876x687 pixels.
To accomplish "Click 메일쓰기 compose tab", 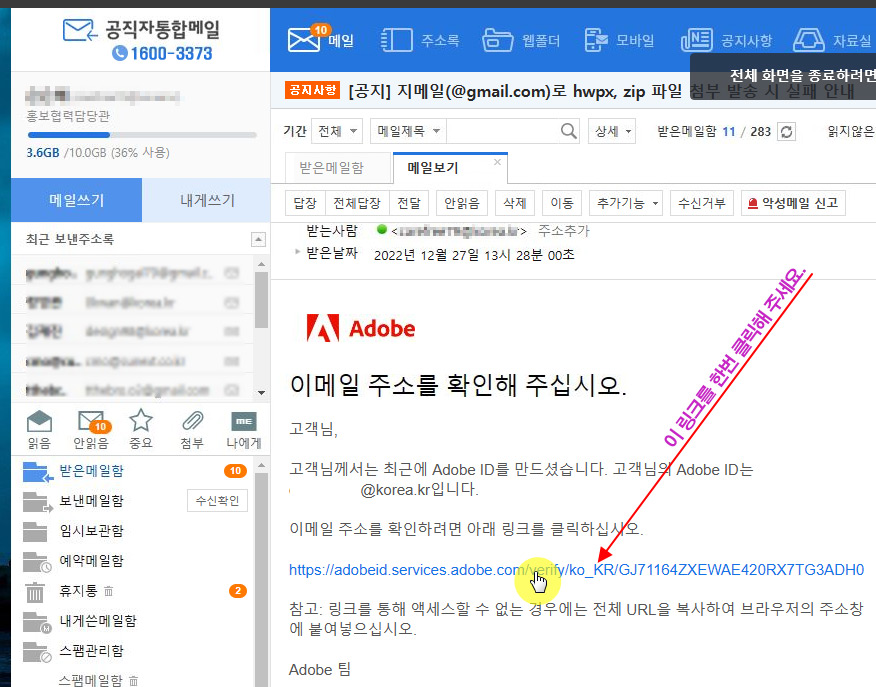I will (x=77, y=200).
